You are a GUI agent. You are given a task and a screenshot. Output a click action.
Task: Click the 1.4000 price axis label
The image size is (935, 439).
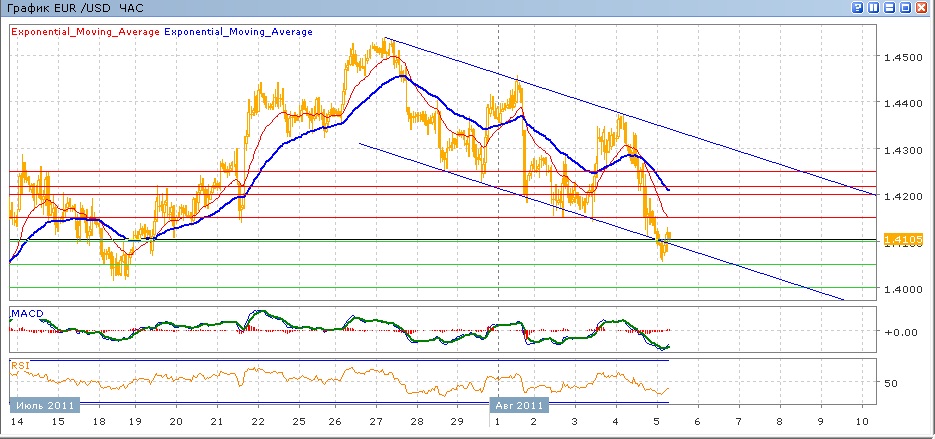coord(901,289)
